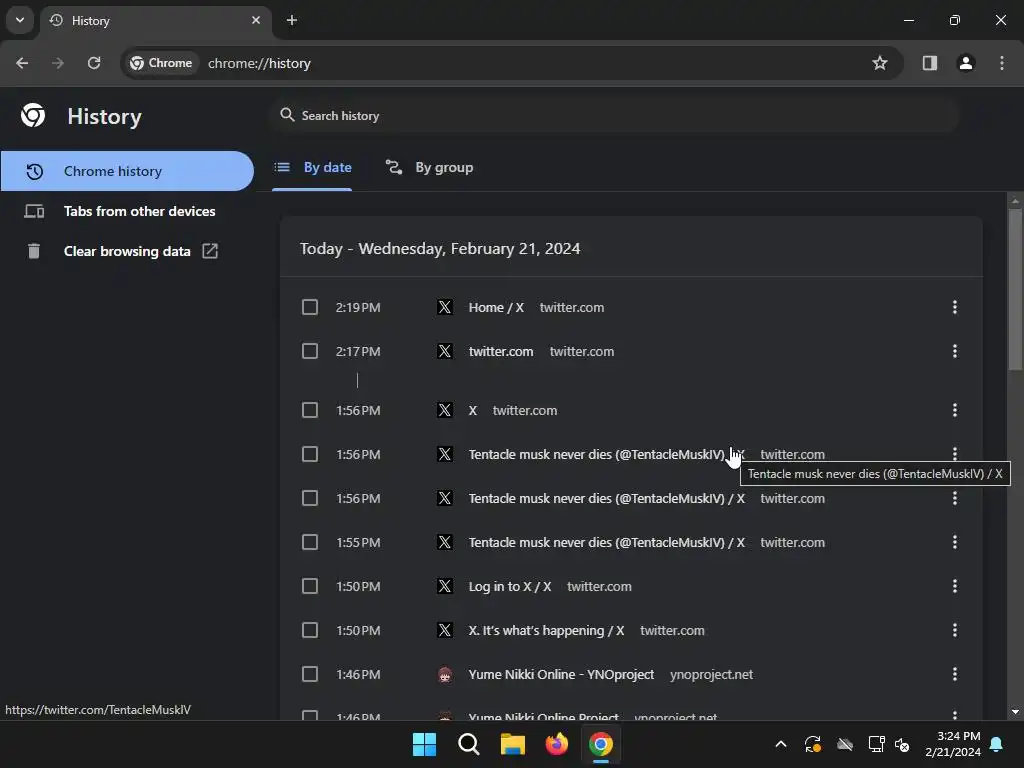Tick checkbox of hovered Tentacle musk 1:56 PM entry

tap(310, 454)
